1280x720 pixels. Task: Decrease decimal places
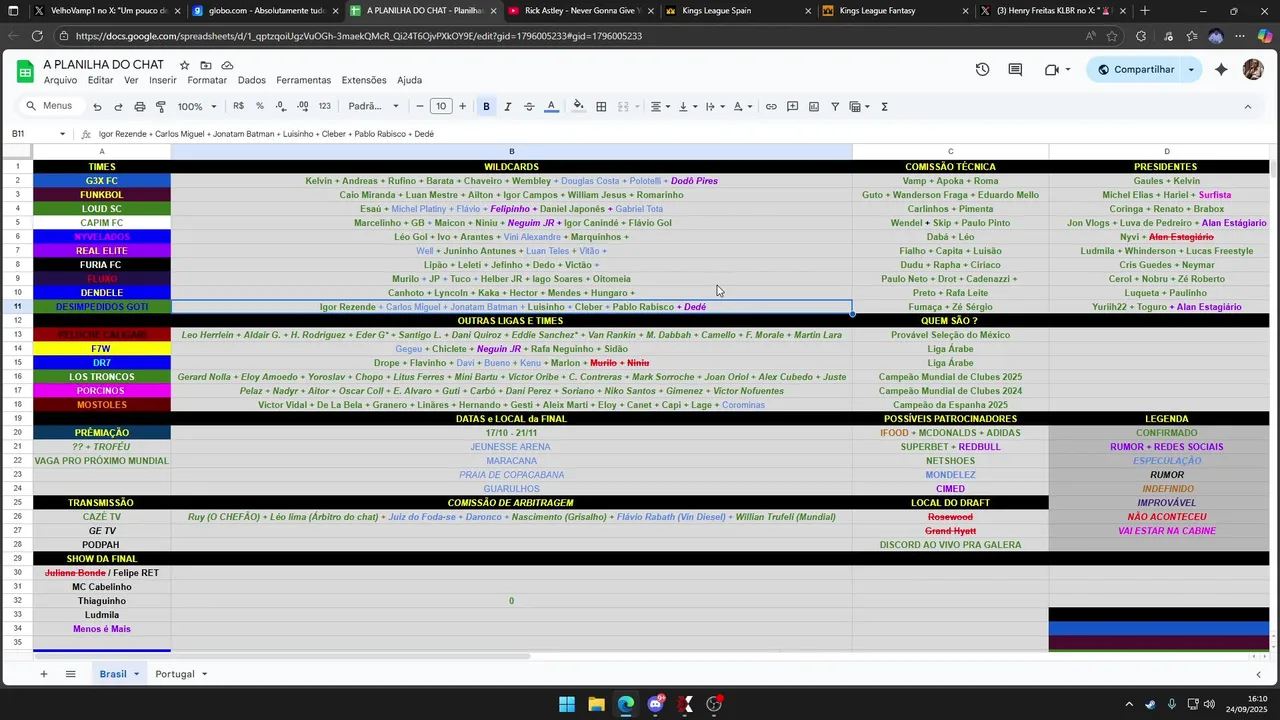[x=281, y=106]
